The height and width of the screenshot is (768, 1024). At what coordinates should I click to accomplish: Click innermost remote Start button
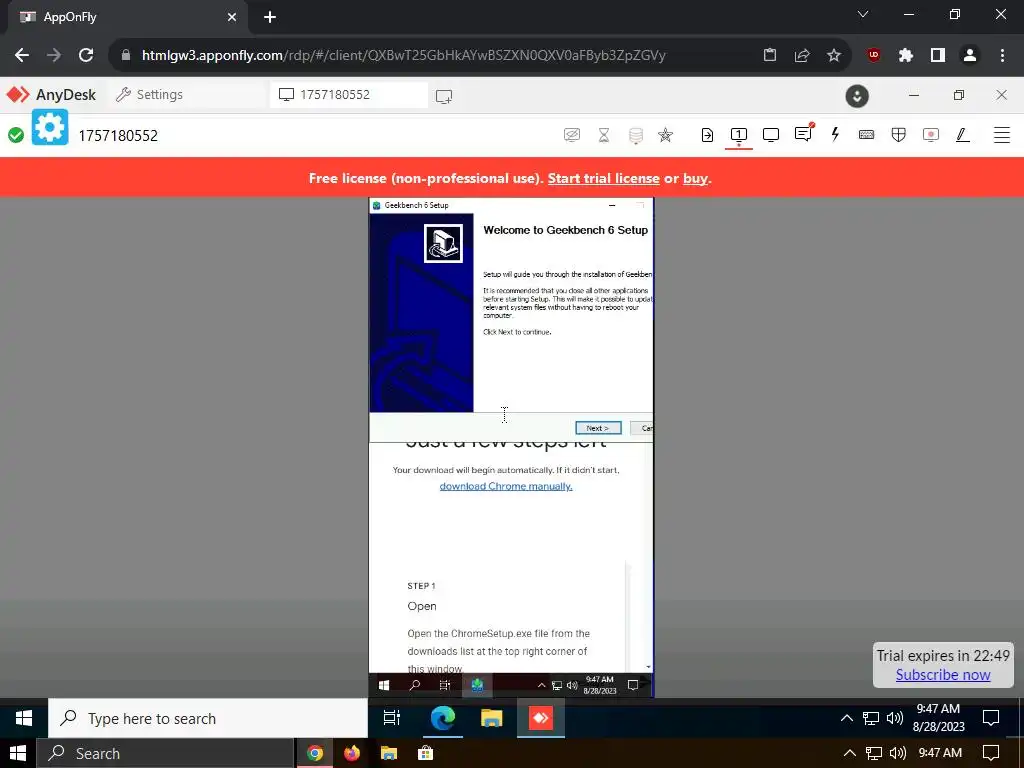(384, 685)
